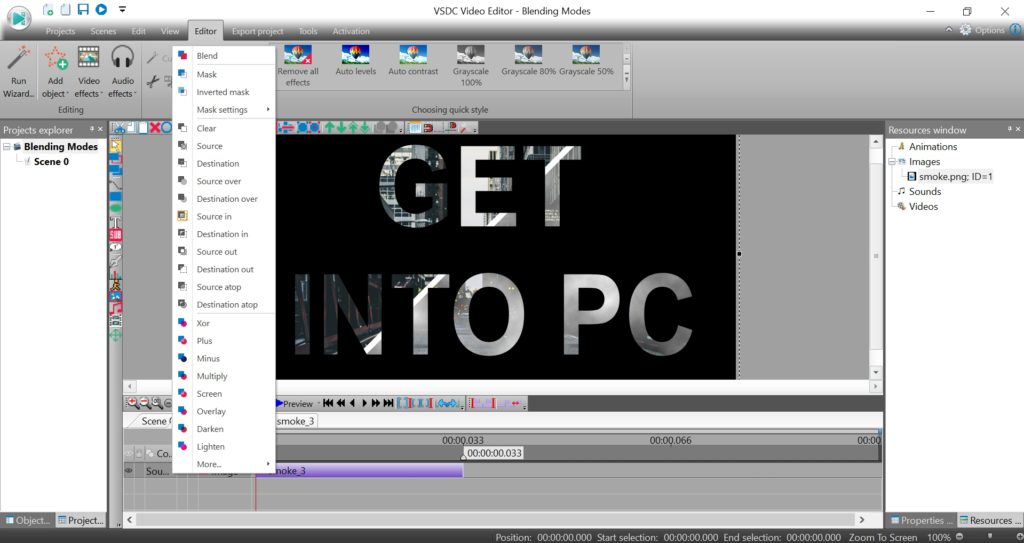Select the smoke_3 timeline tab

(x=296, y=421)
